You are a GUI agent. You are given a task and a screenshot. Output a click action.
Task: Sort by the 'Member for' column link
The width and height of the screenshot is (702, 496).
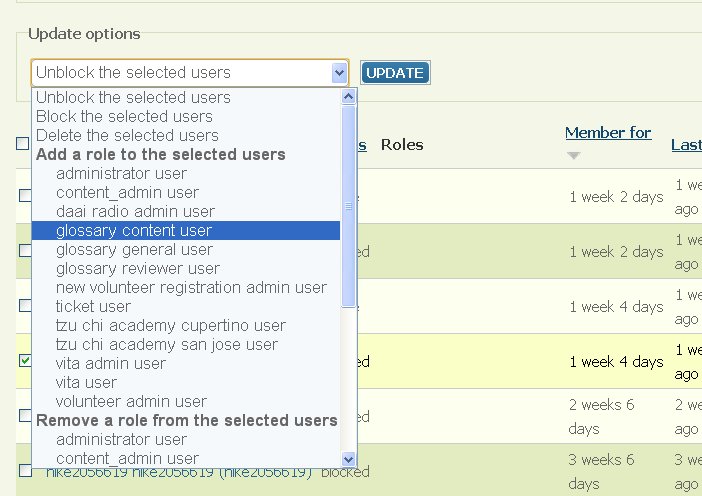[607, 132]
